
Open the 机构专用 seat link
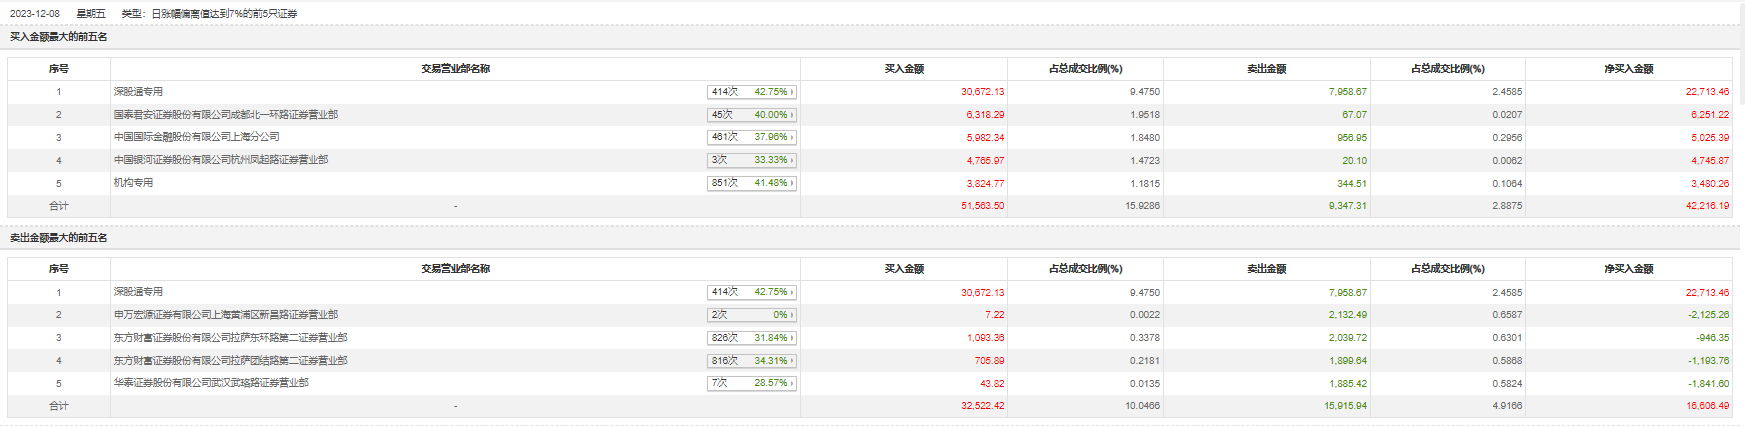pos(133,183)
